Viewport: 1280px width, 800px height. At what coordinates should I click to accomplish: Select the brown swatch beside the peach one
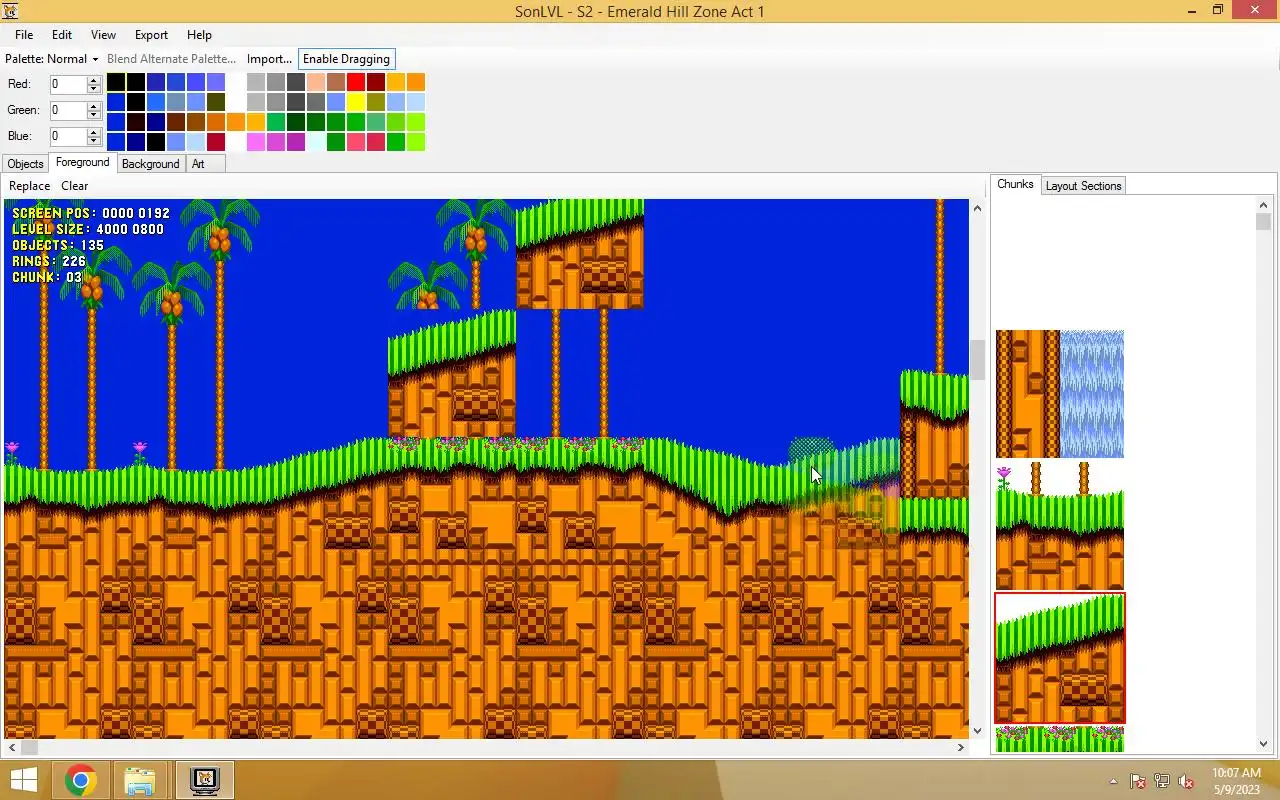click(335, 82)
